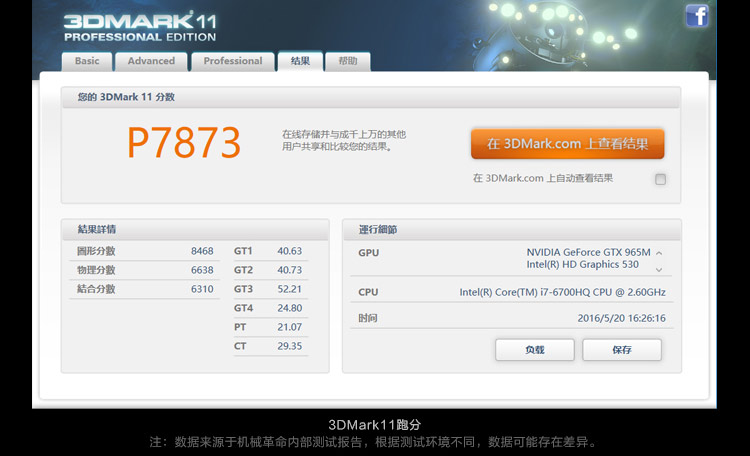Viewport: 750px width, 456px height.
Task: Click the 6310 value in the 结合分数 row
Action: point(202,289)
